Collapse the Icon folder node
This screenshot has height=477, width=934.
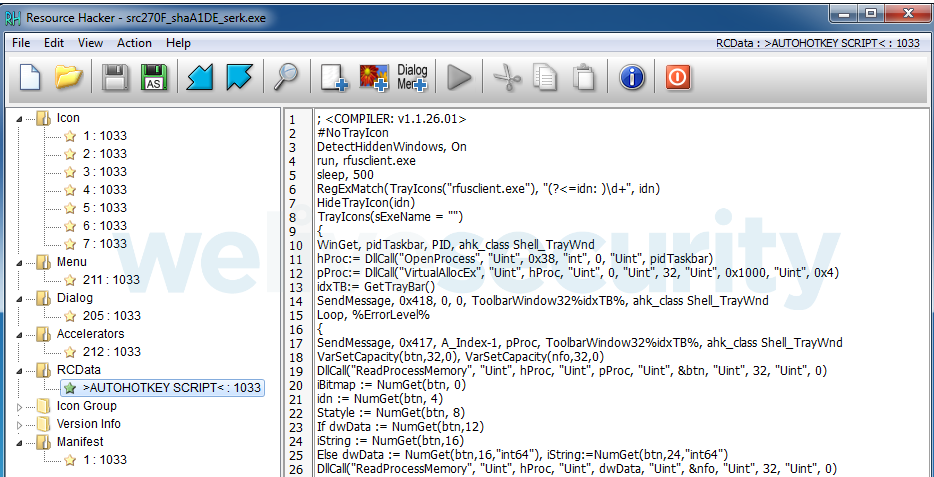tap(22, 118)
